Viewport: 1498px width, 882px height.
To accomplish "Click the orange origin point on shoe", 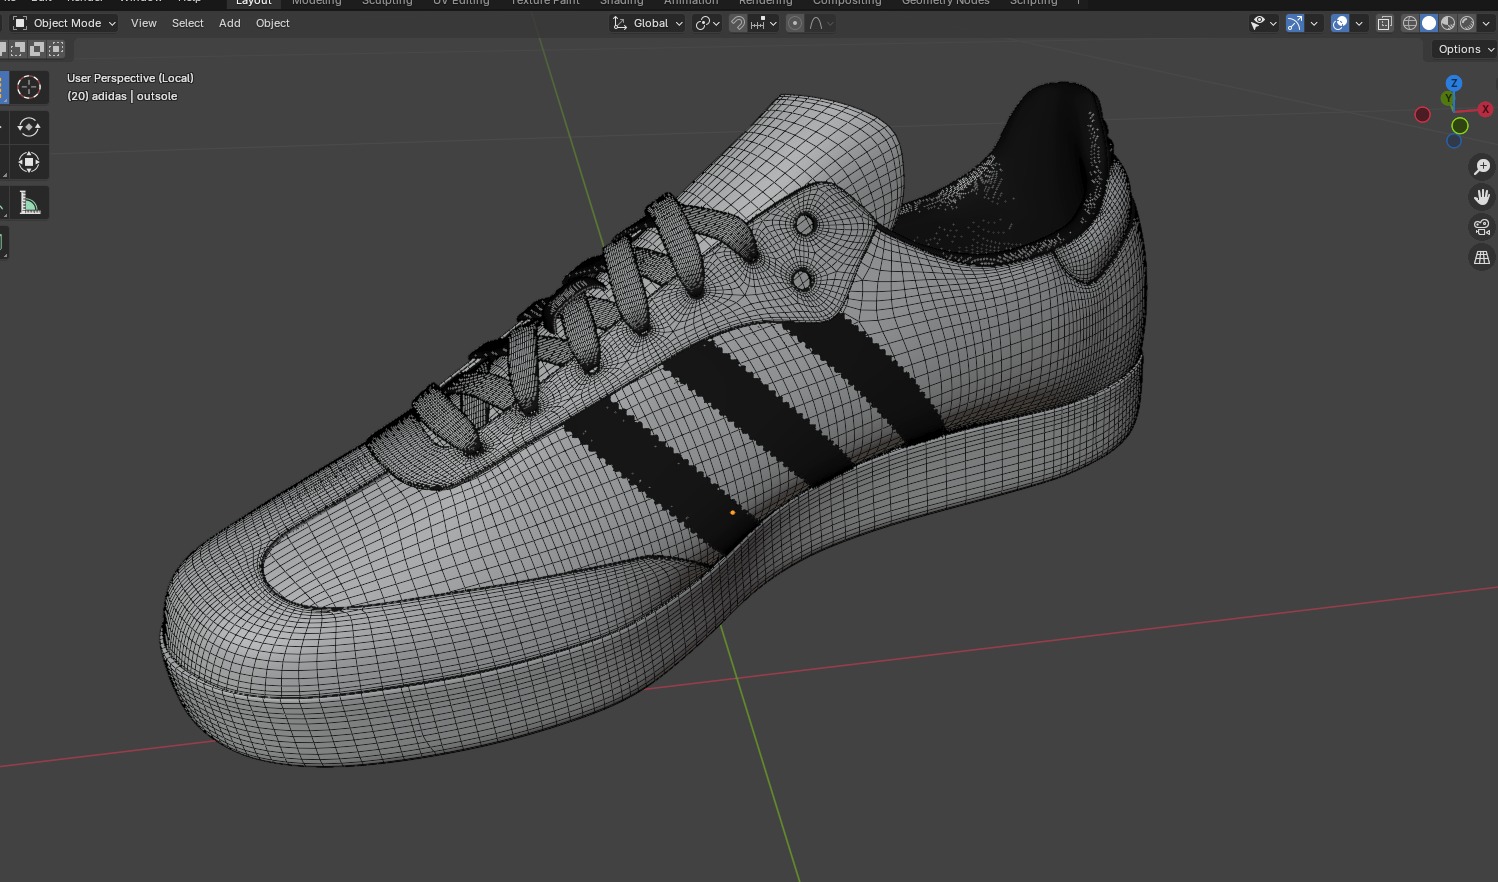I will 733,513.
